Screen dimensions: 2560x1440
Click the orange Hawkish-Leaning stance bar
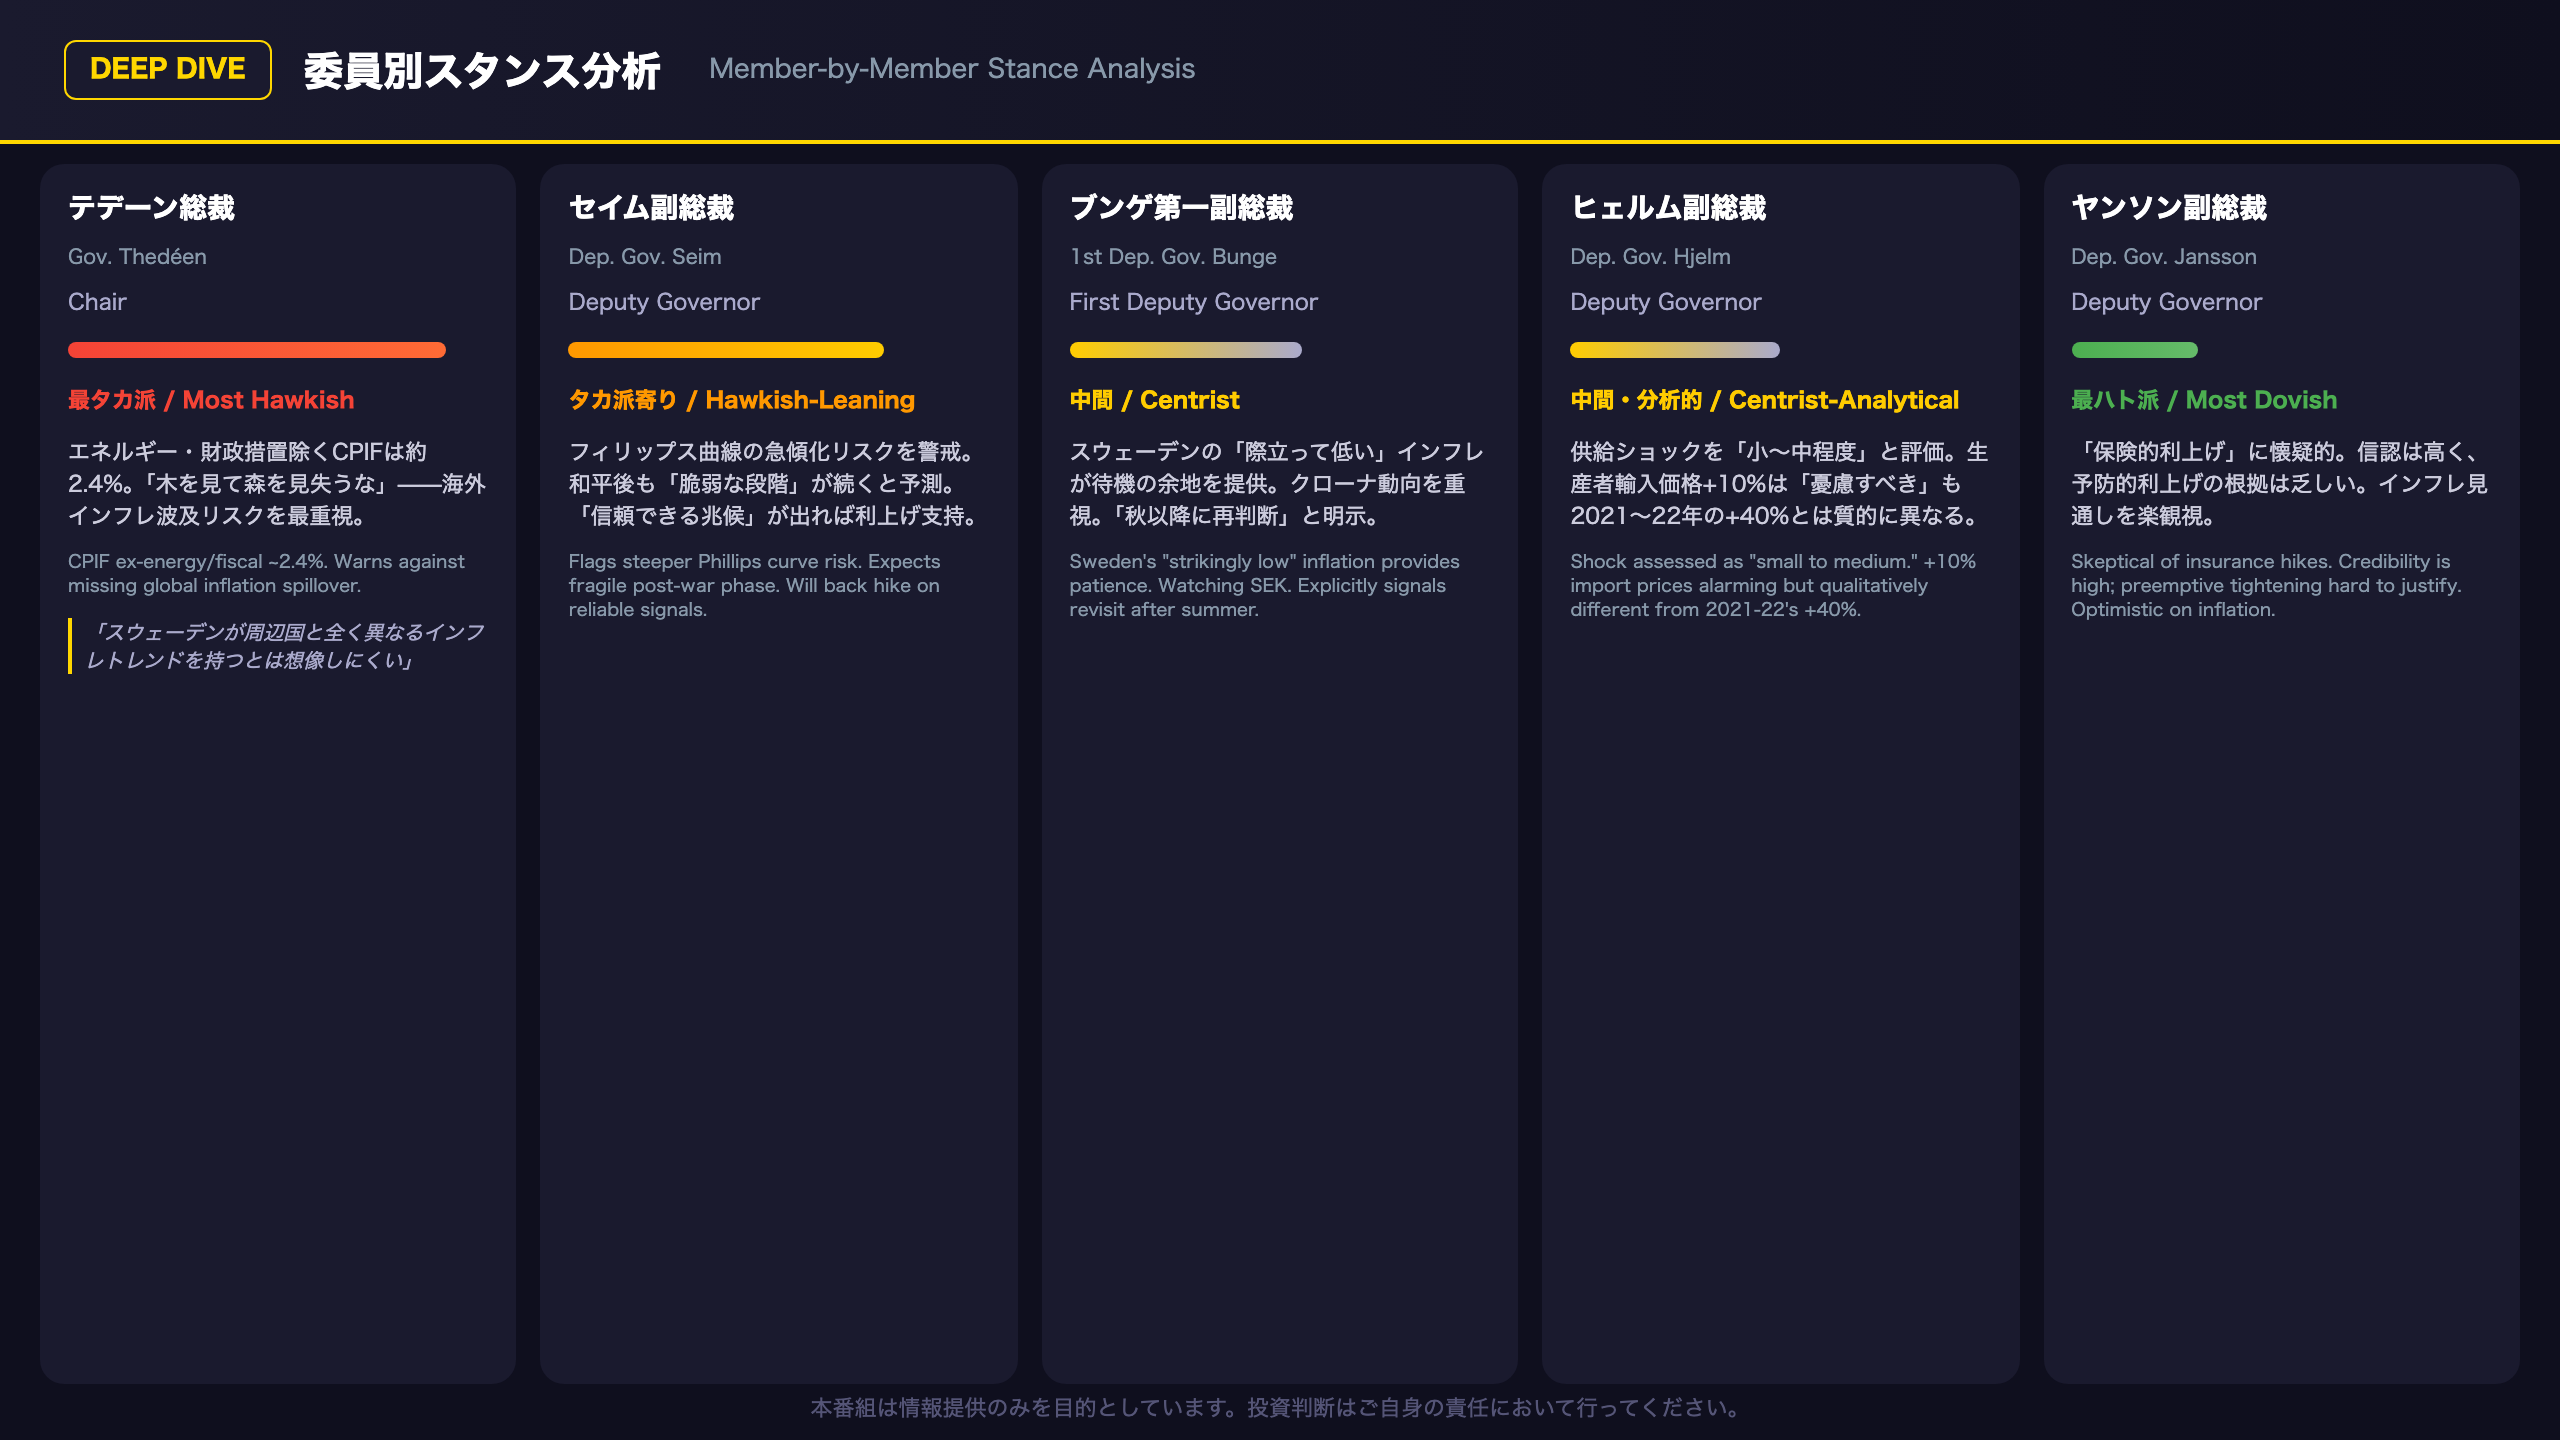[726, 350]
